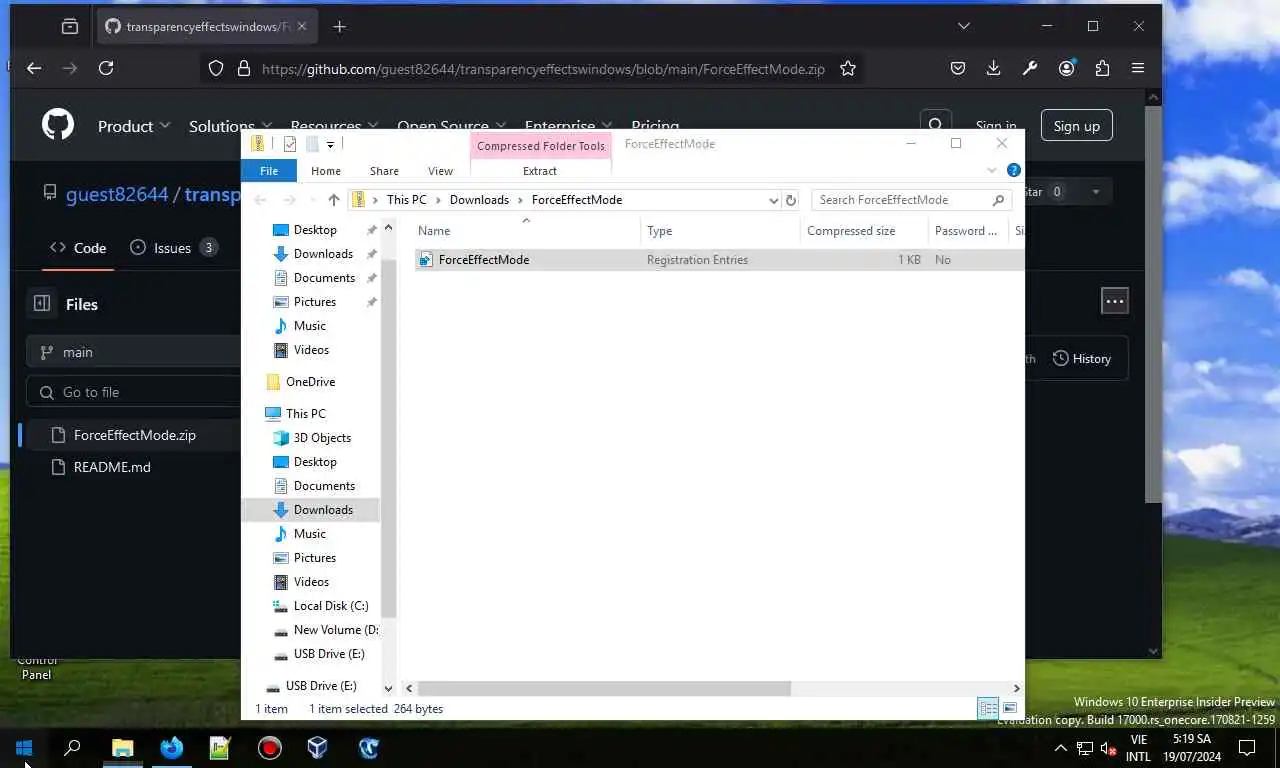Viewport: 1280px width, 768px height.
Task: Click the New folder quick access icon
Action: pos(312,144)
